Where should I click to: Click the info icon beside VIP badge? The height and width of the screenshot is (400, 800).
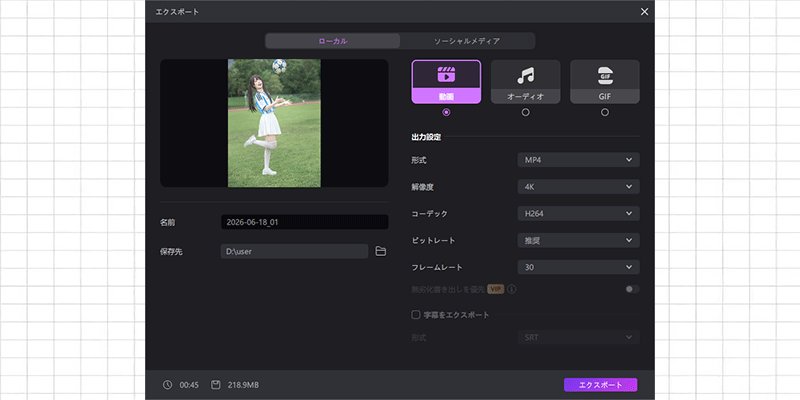point(512,289)
